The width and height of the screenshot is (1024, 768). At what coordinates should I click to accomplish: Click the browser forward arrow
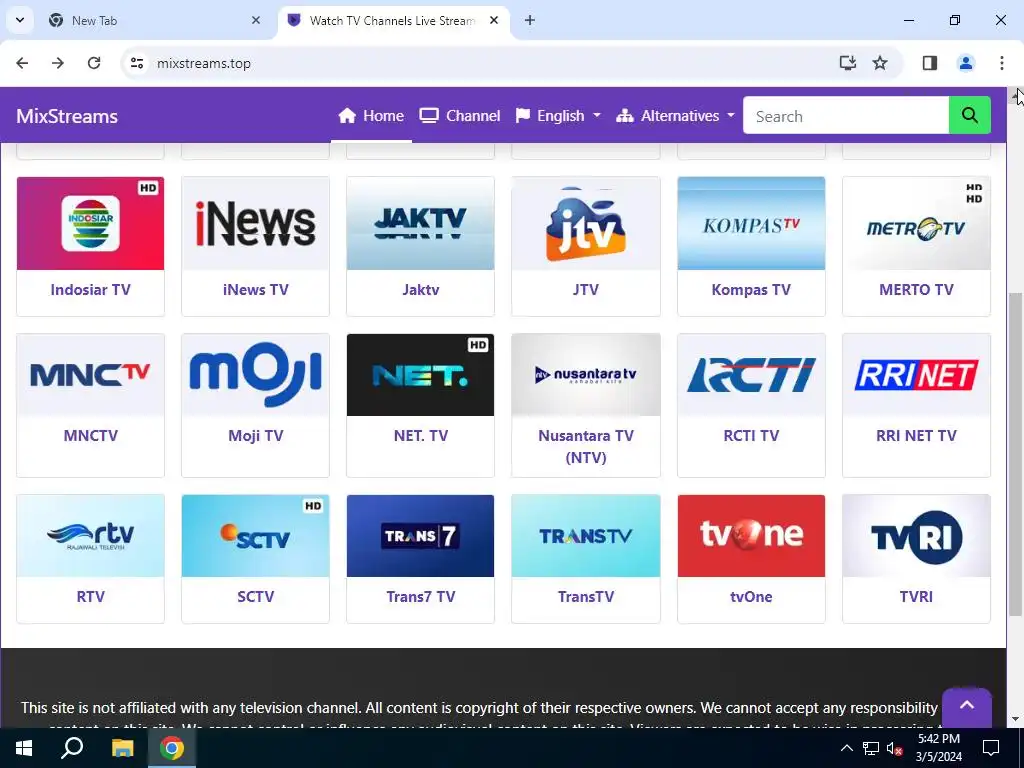[58, 63]
